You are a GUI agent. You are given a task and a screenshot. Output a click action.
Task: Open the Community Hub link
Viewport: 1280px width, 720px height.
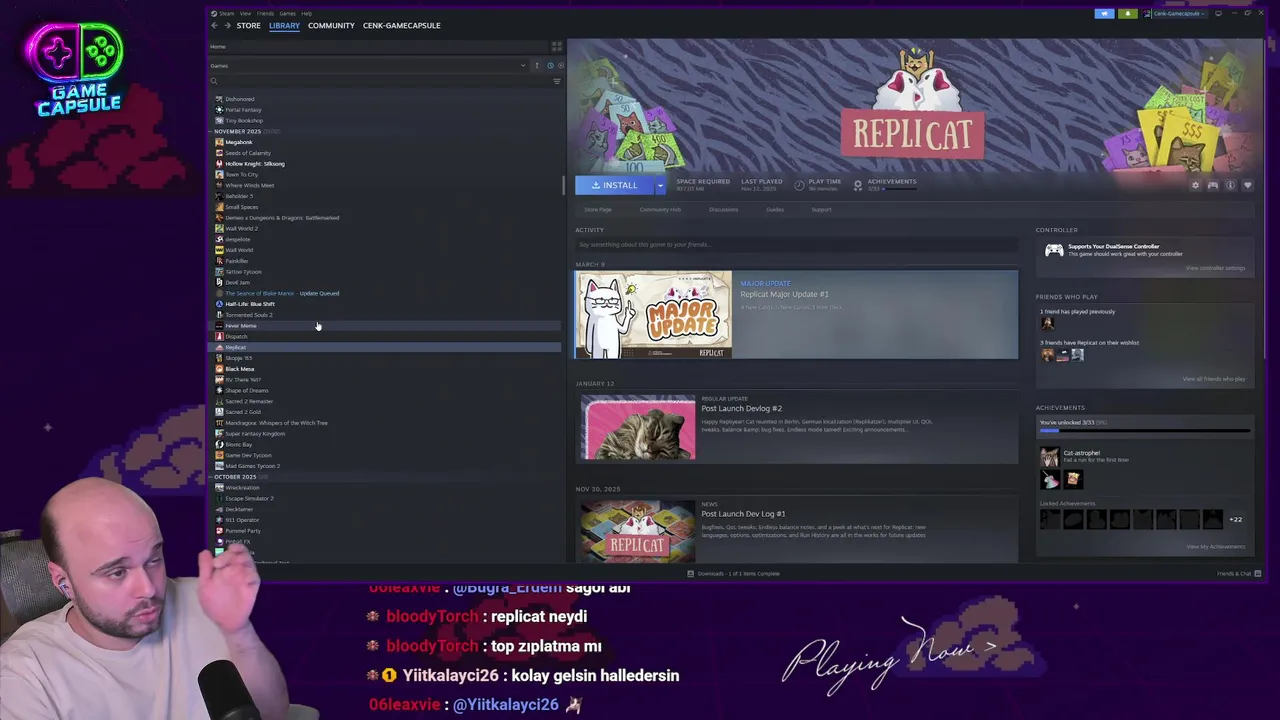660,210
